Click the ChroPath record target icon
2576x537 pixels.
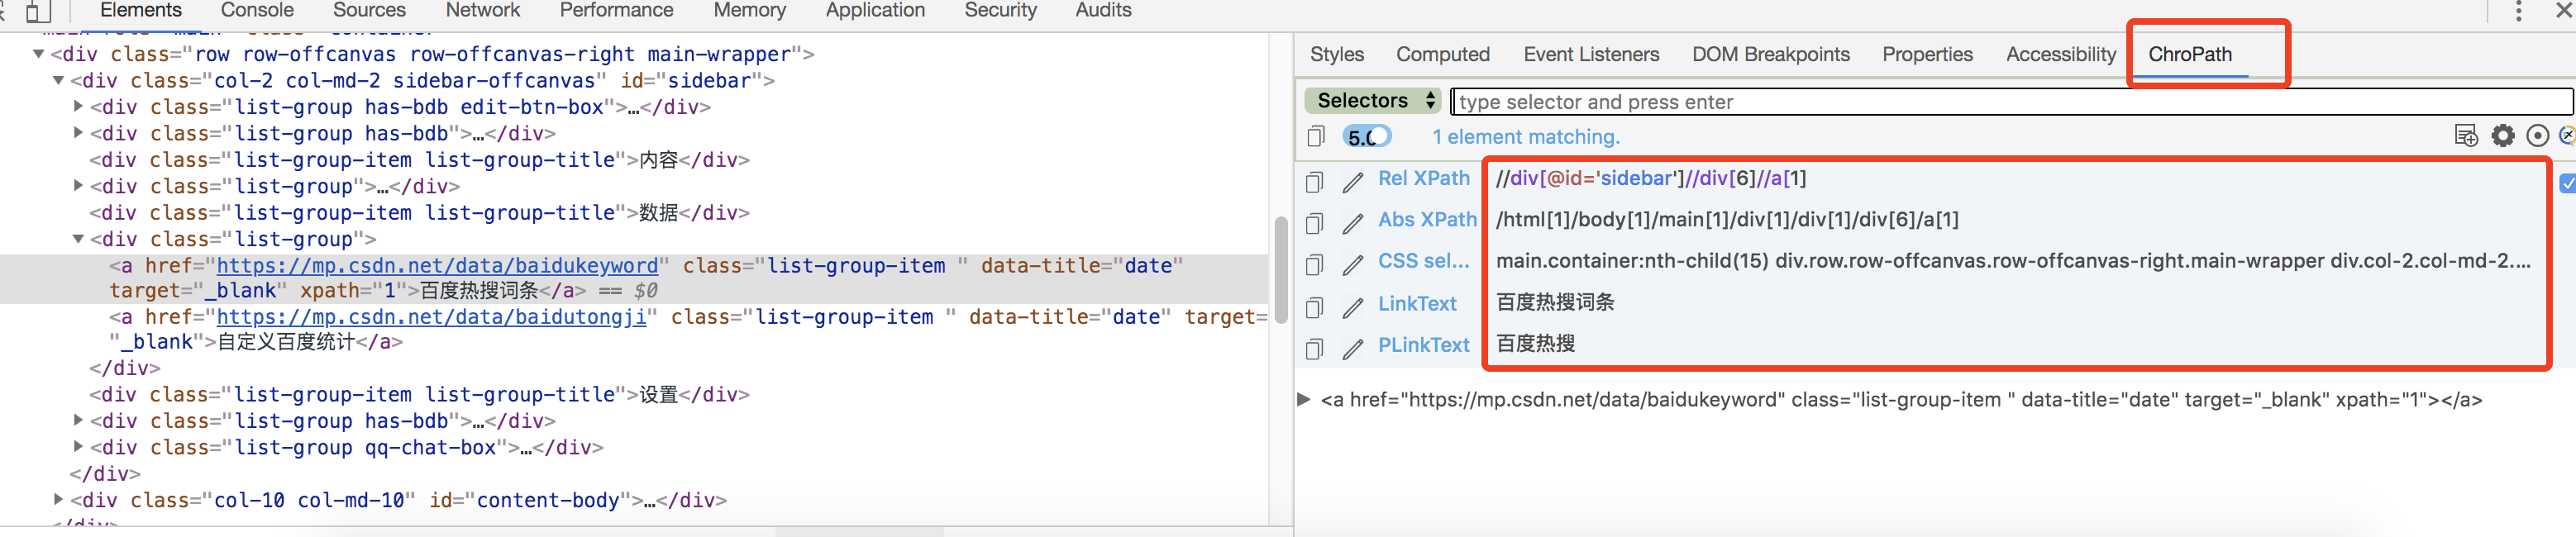2537,136
